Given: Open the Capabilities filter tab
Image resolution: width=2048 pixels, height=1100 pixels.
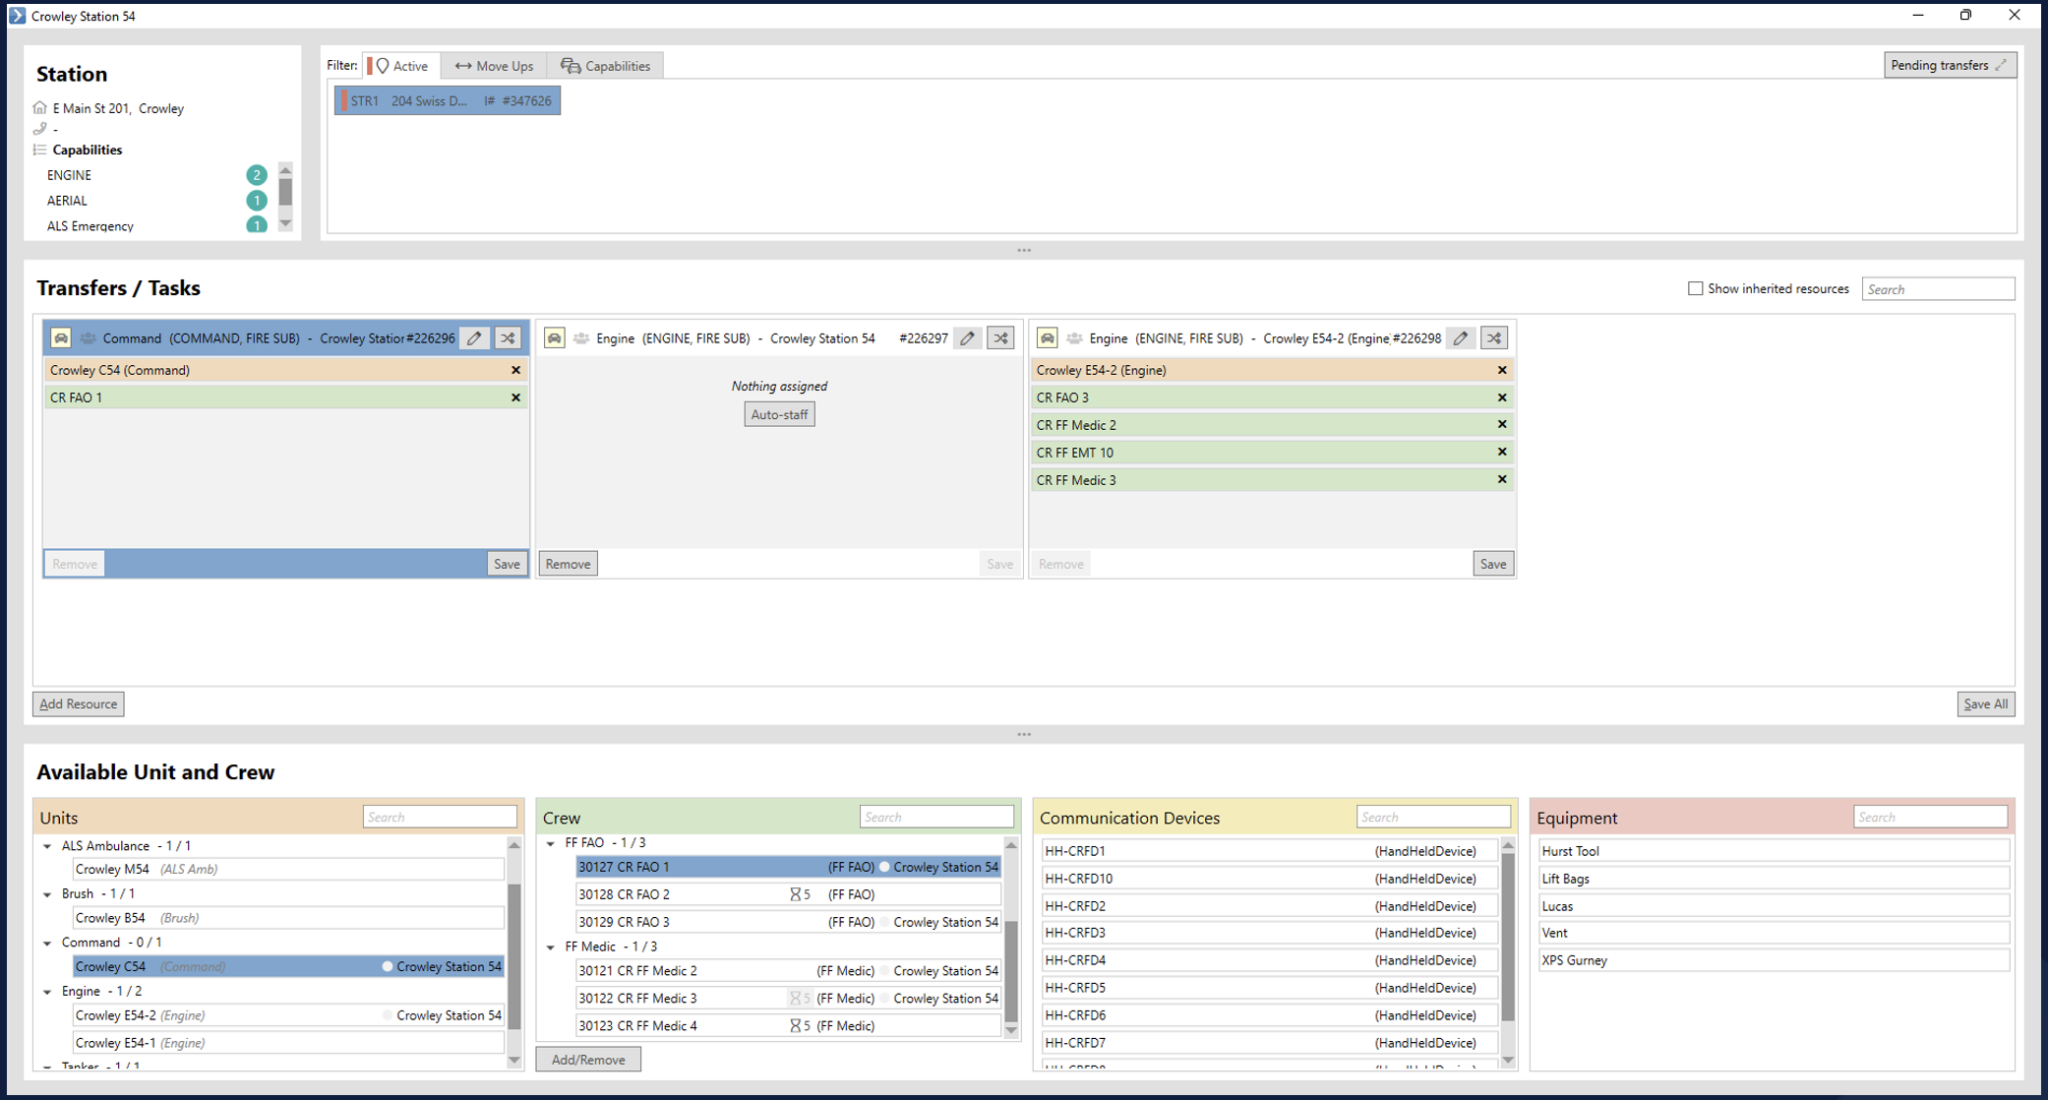Looking at the screenshot, I should [x=605, y=65].
